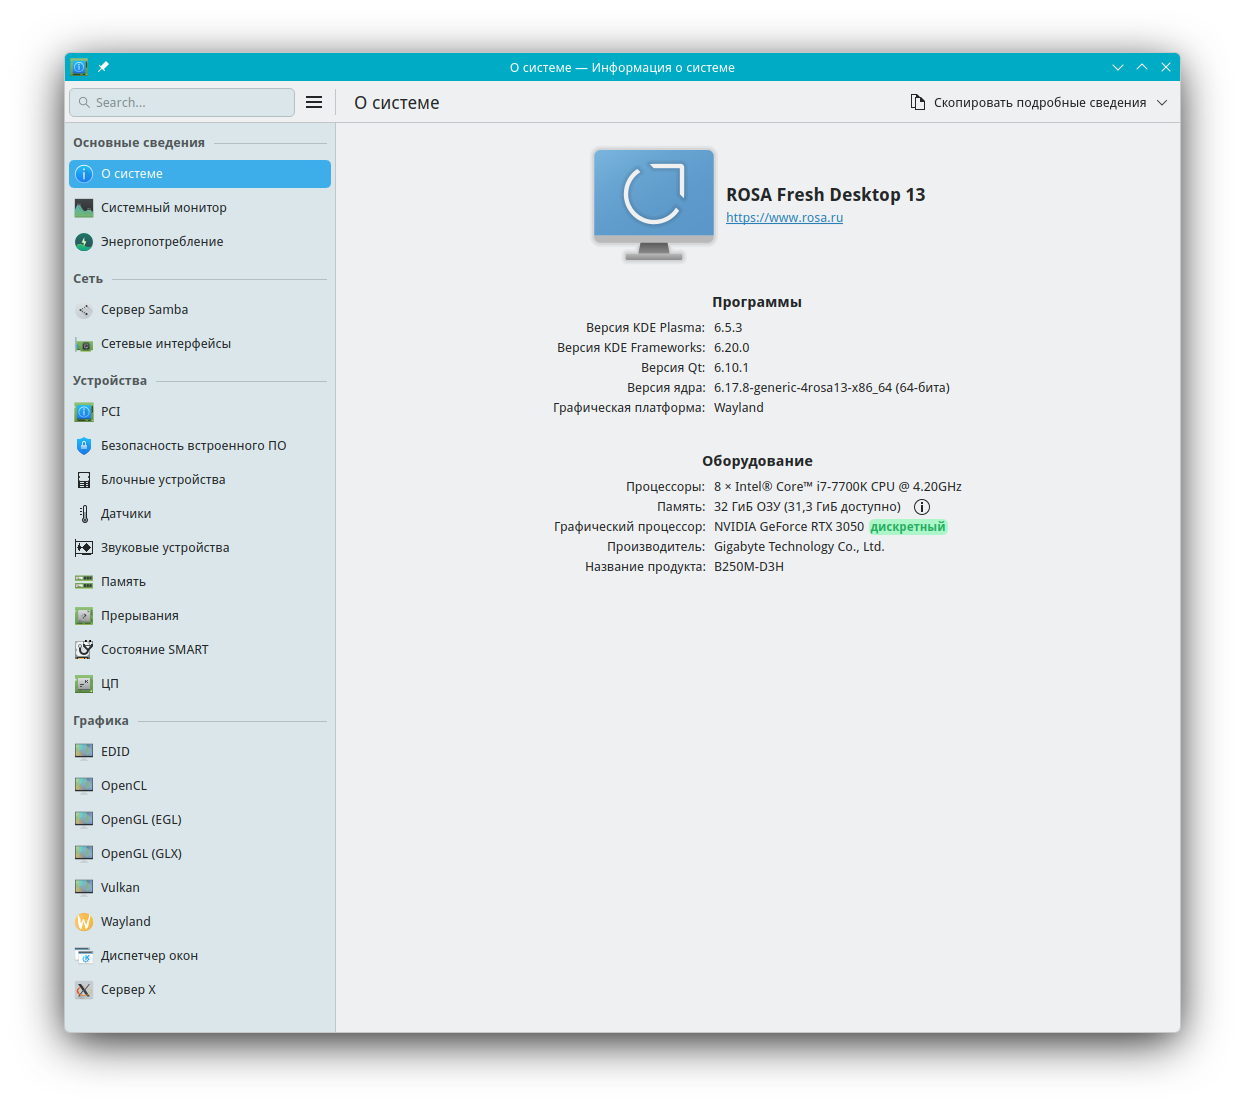Viewport: 1245px width, 1109px height.
Task: Click Звуковые устройства icon
Action: tap(84, 548)
